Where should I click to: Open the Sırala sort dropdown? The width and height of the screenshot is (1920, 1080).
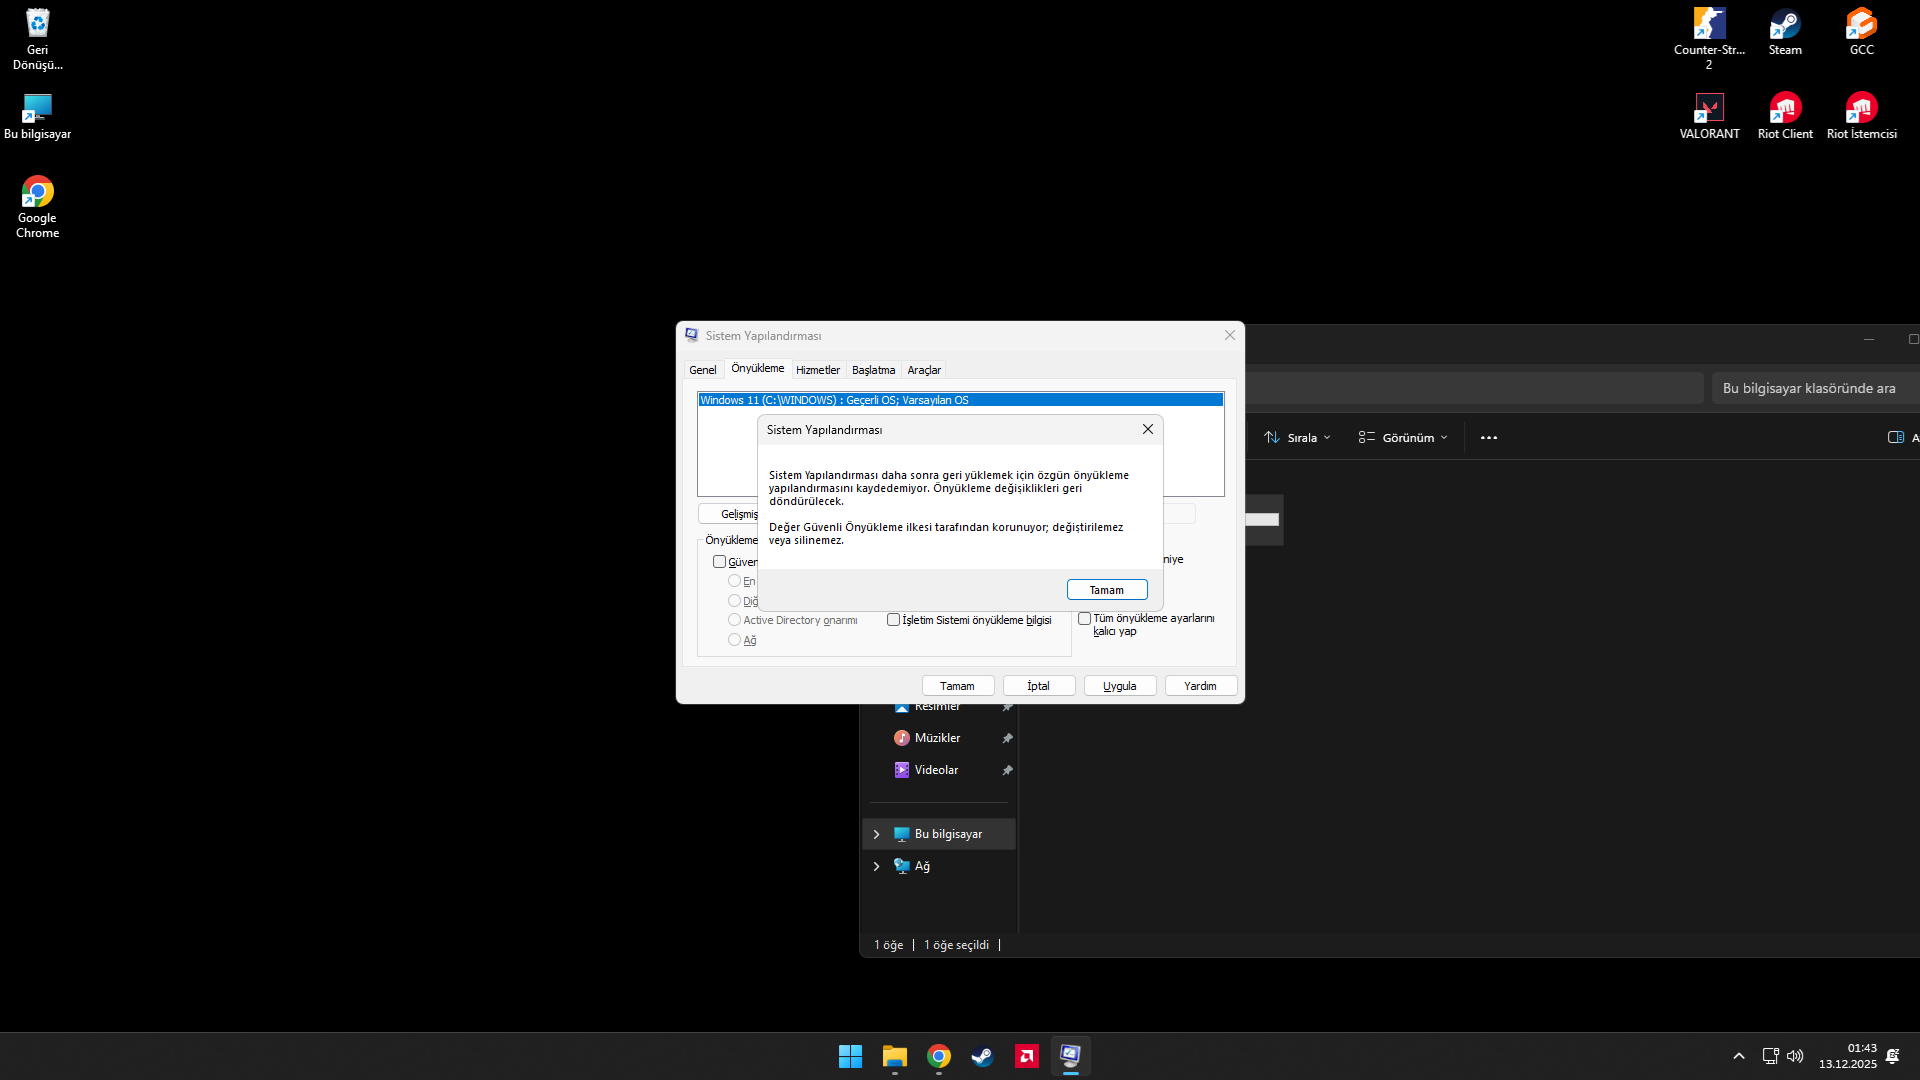[1298, 438]
